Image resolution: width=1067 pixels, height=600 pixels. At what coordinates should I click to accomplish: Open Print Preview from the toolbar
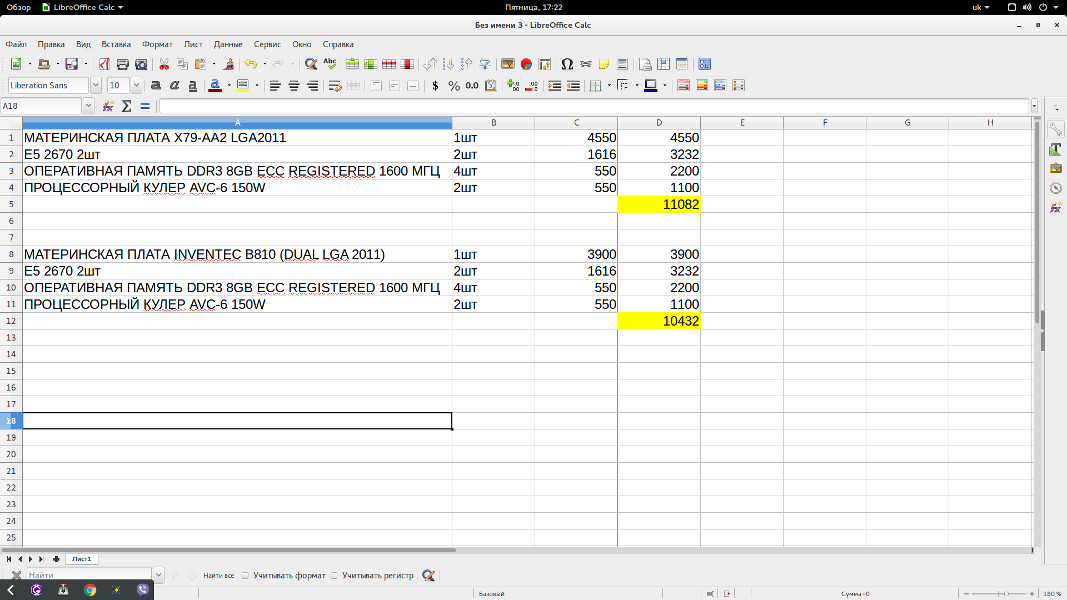tap(141, 64)
